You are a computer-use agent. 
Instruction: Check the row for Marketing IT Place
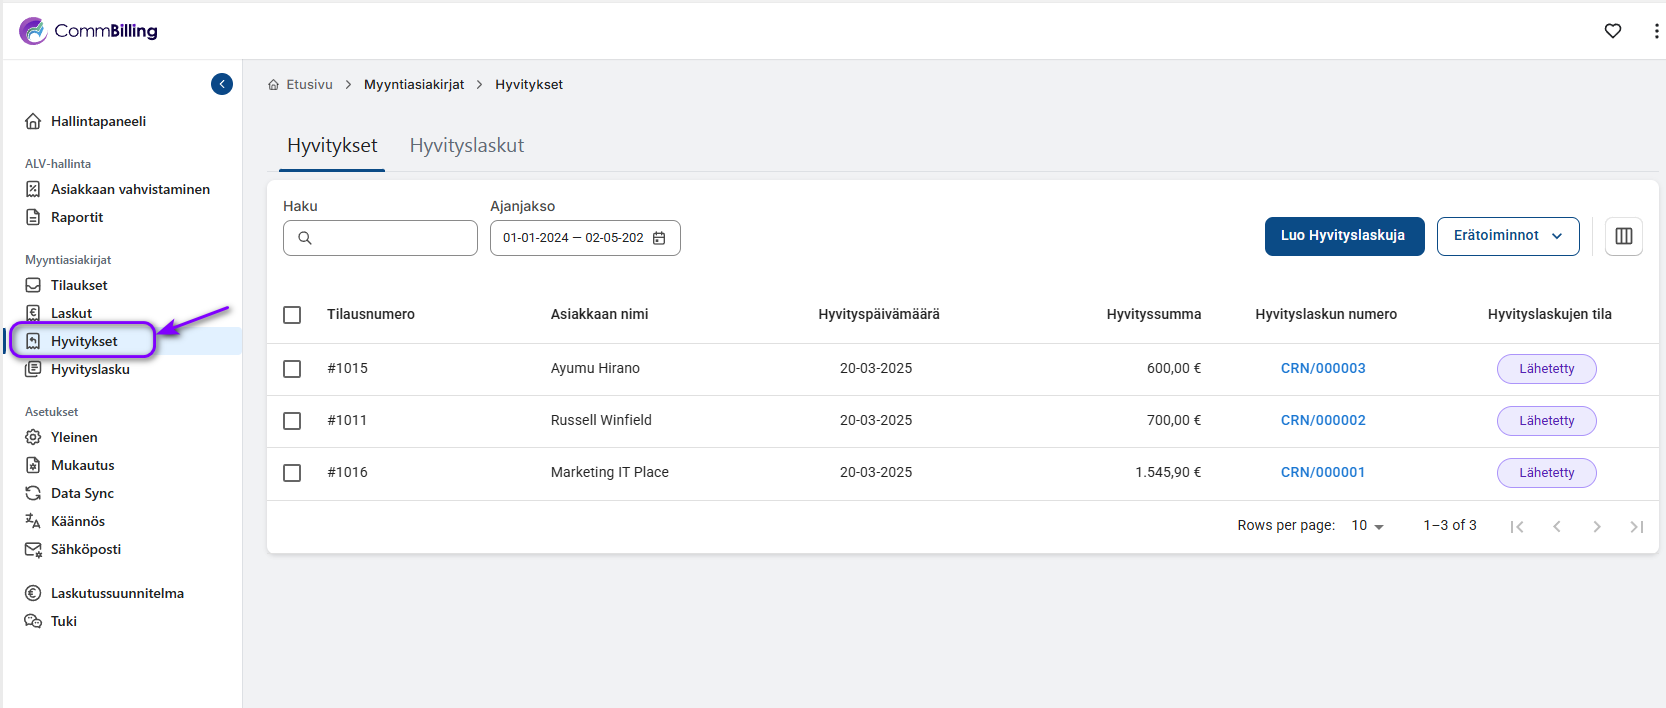coord(292,473)
